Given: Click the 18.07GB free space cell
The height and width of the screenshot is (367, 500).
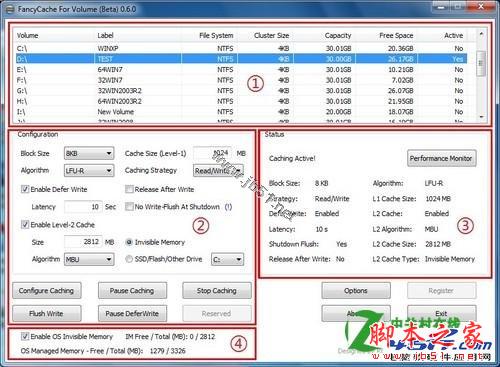Looking at the screenshot, I should 400,112.
